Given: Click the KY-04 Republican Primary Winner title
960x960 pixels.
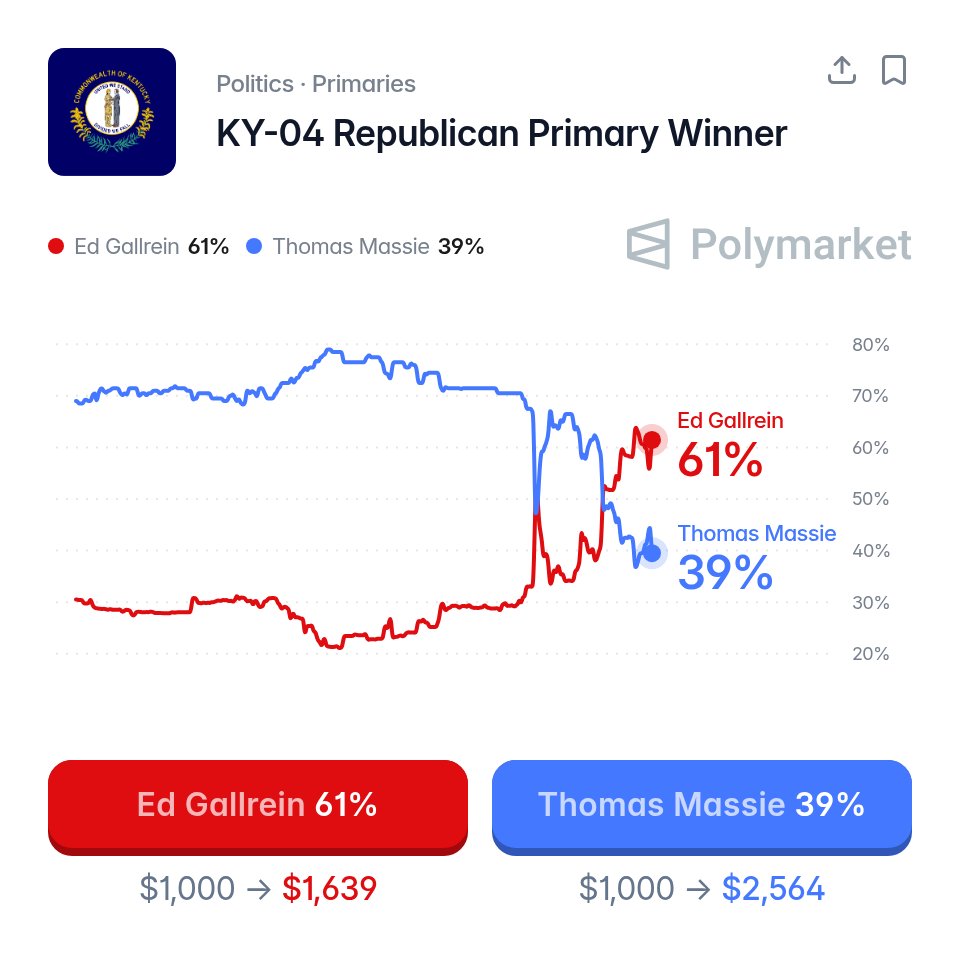Looking at the screenshot, I should pyautogui.click(x=501, y=133).
